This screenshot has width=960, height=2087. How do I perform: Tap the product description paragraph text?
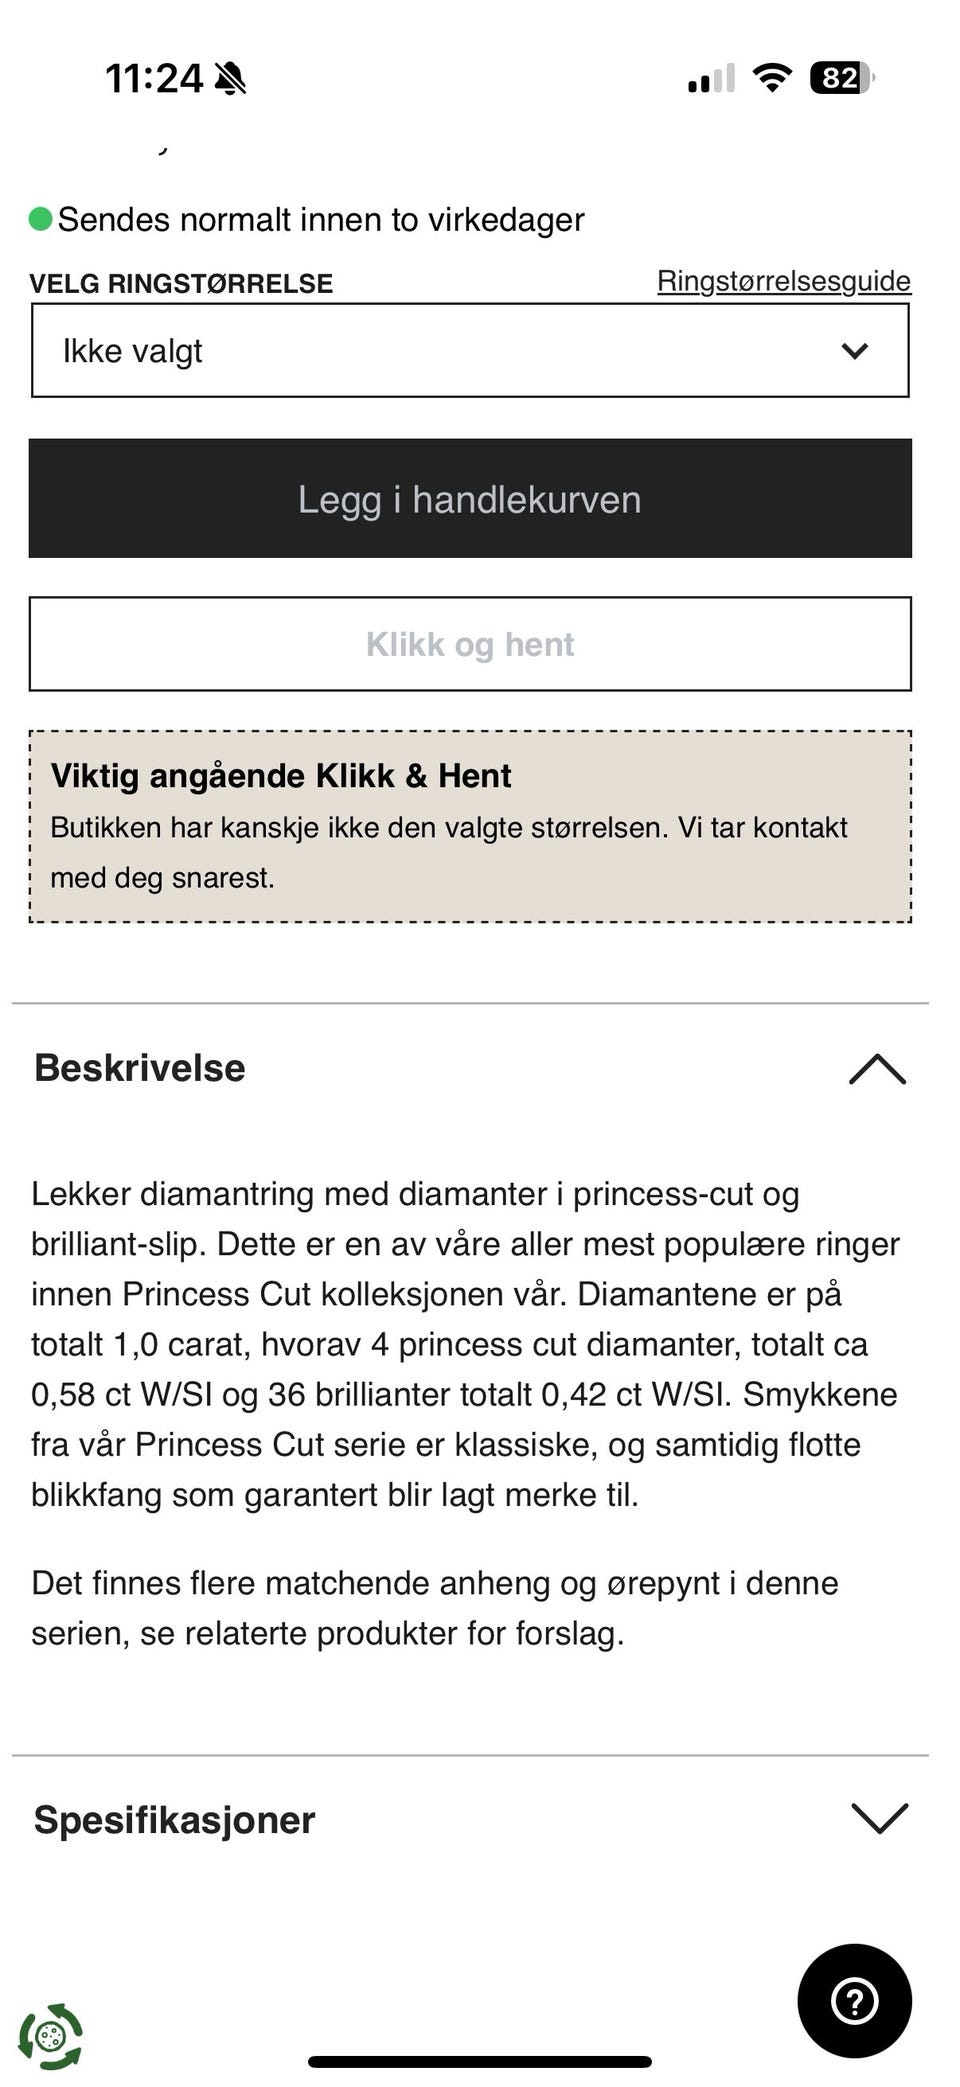tap(465, 1343)
